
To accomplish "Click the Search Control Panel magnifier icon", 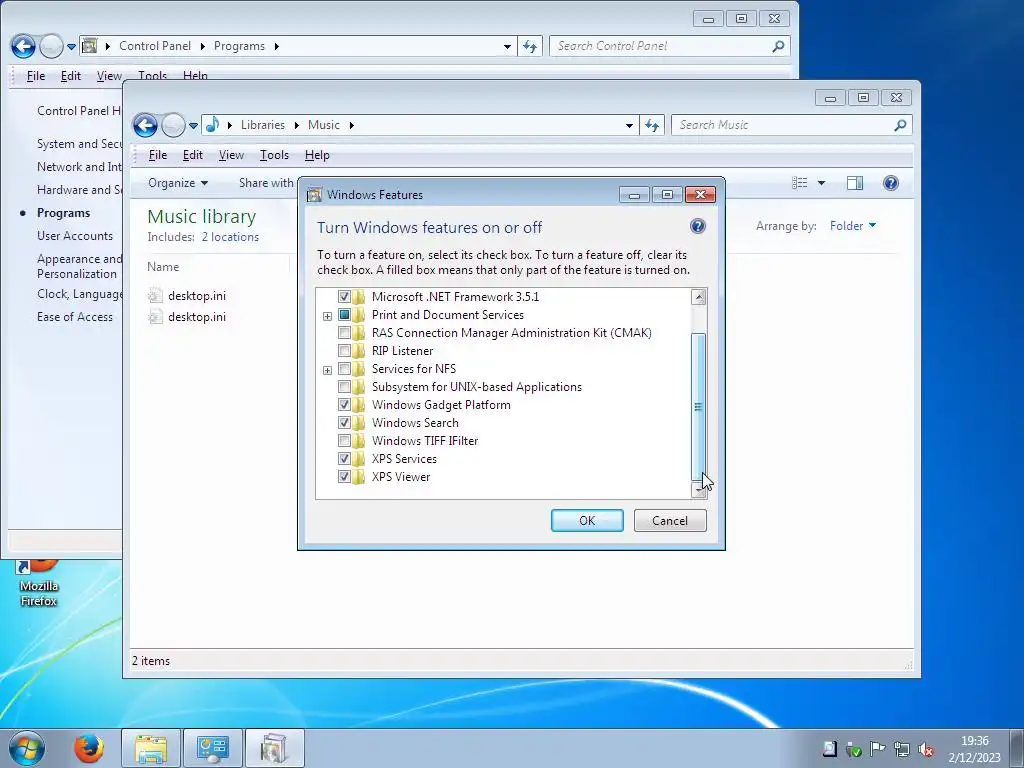I will point(778,46).
